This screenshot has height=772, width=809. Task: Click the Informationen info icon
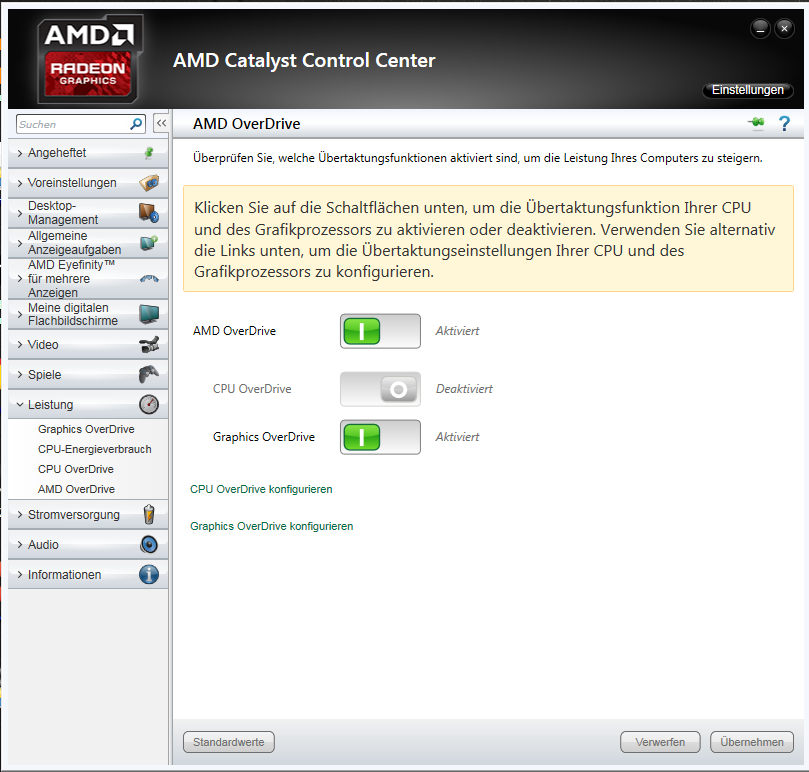pos(149,574)
